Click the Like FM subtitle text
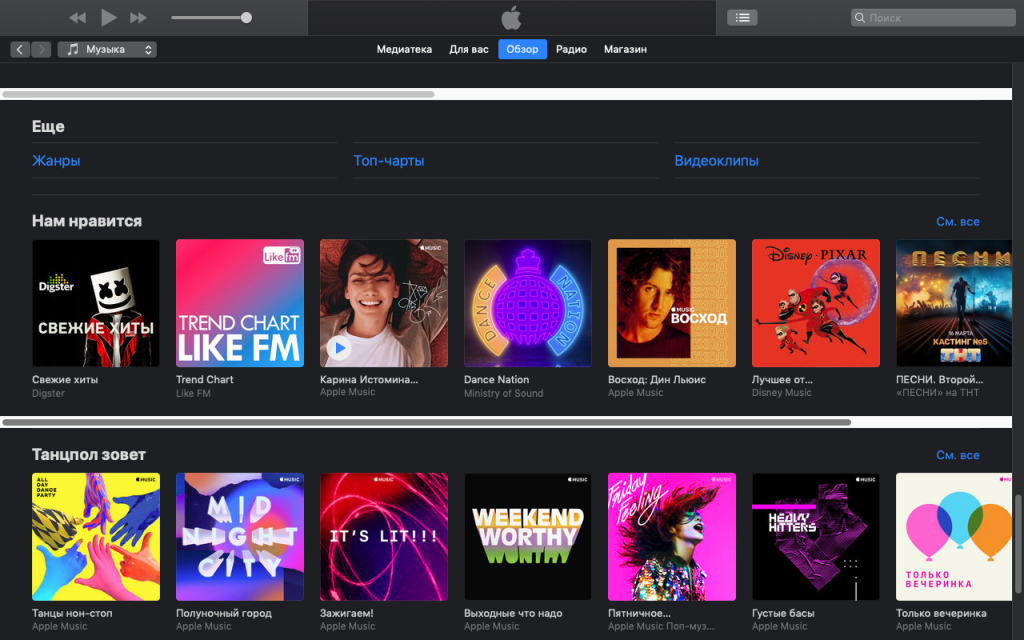 (193, 393)
